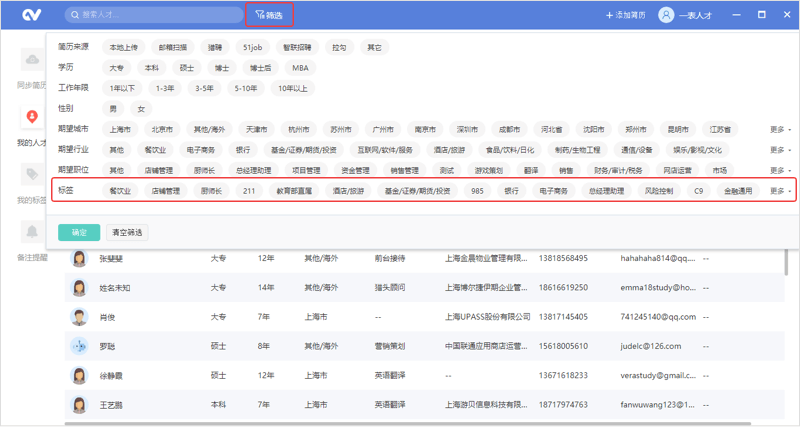Click the avatar of 姓名未知
This screenshot has height=427, width=800.
[x=79, y=288]
